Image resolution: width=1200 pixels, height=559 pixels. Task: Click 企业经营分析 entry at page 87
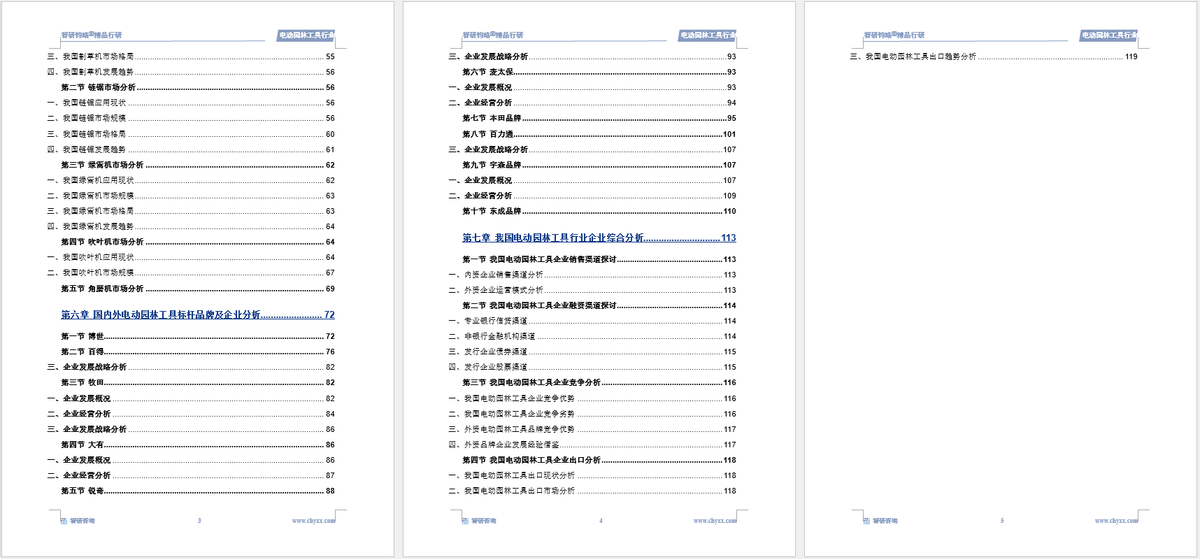point(191,475)
